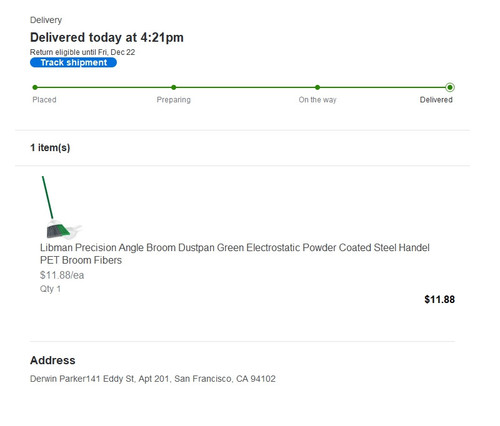The width and height of the screenshot is (500, 426).
Task: Click the 1 item(s) section header
Action: (x=50, y=147)
